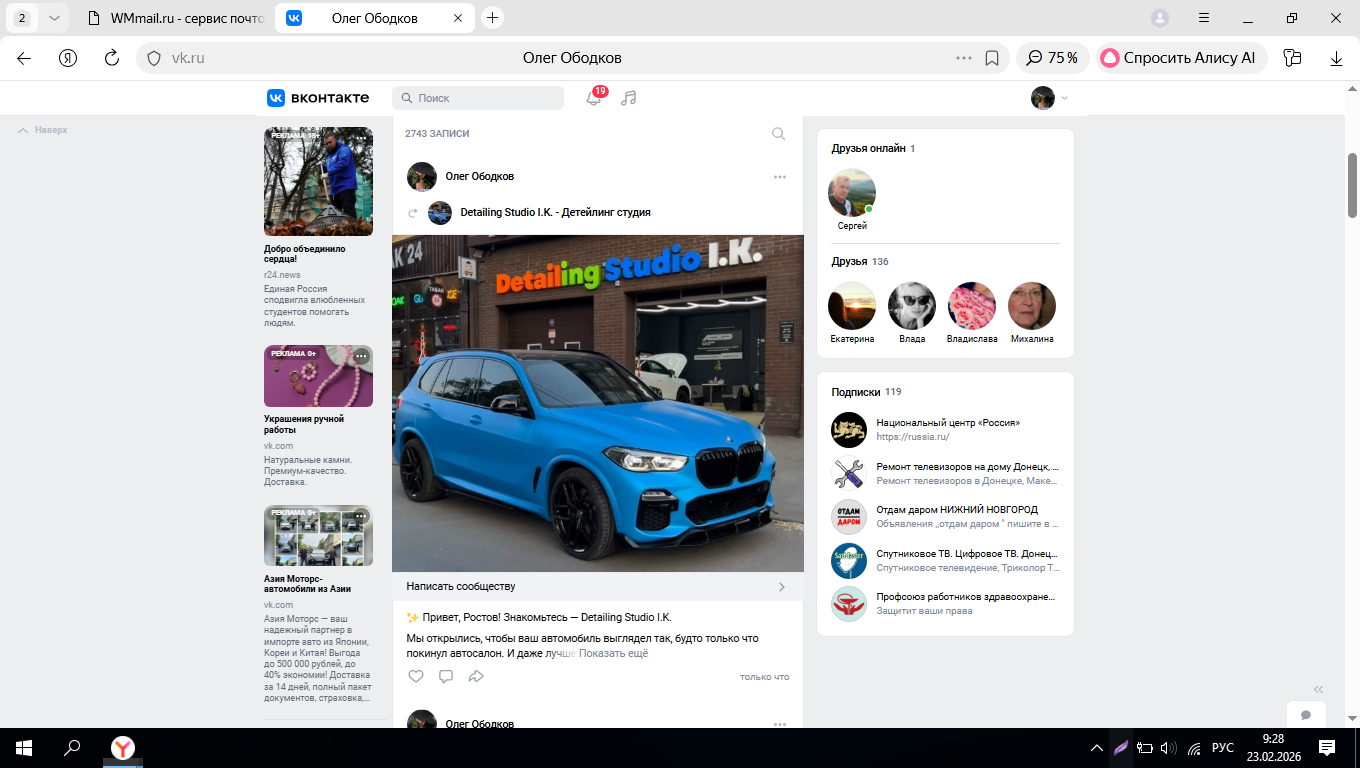Launch Yandex Browser from the taskbar
The height and width of the screenshot is (768, 1360).
[x=122, y=748]
